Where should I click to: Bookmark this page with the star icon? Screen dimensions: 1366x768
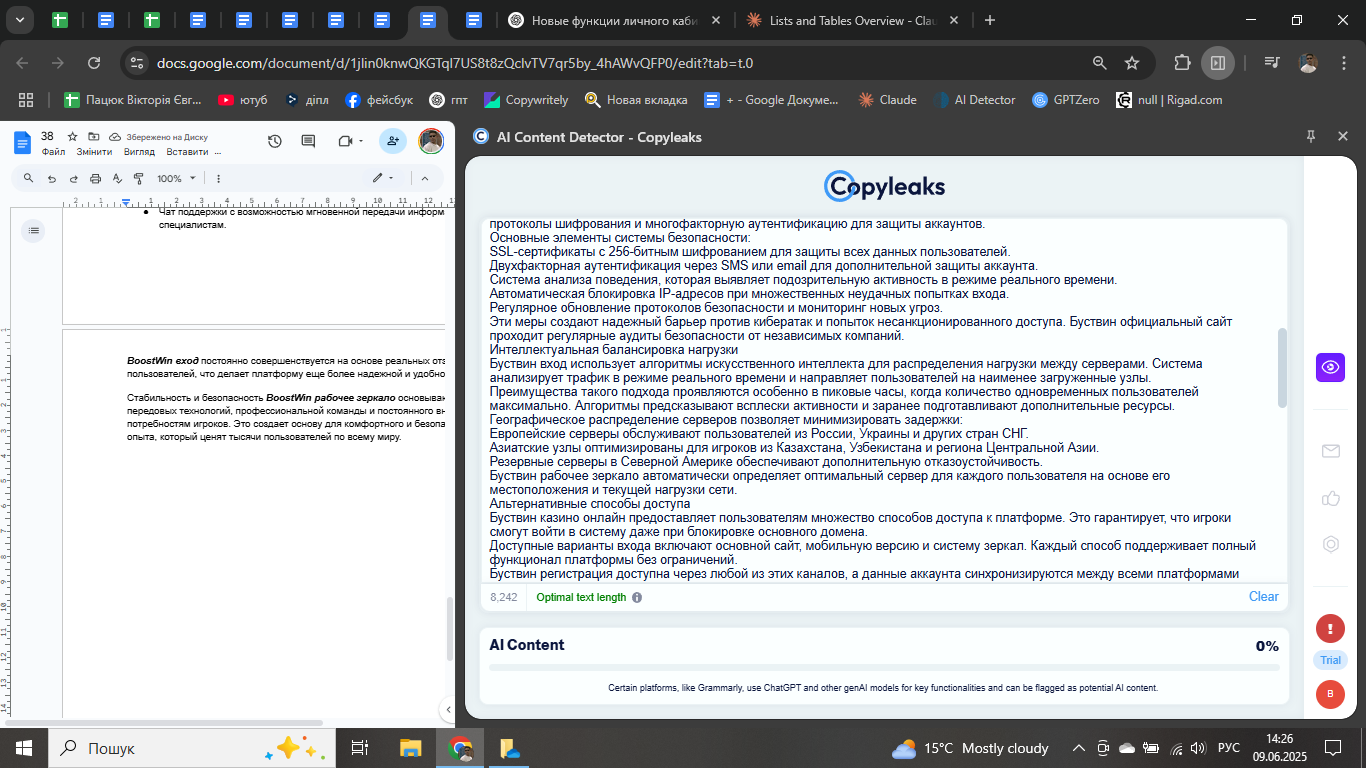coord(1132,62)
